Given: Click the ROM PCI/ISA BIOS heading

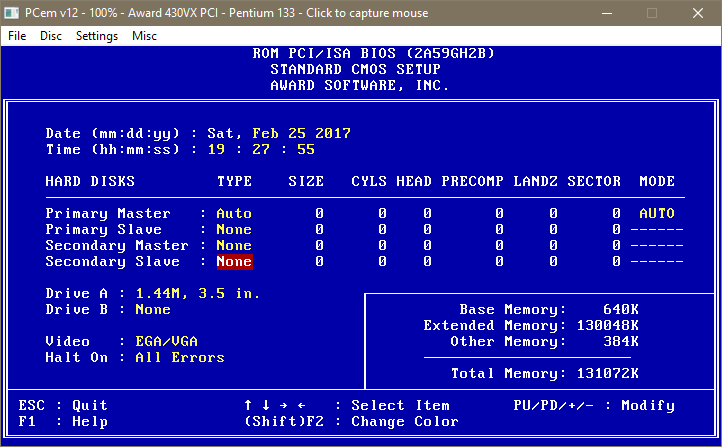Looking at the screenshot, I should click(x=373, y=53).
